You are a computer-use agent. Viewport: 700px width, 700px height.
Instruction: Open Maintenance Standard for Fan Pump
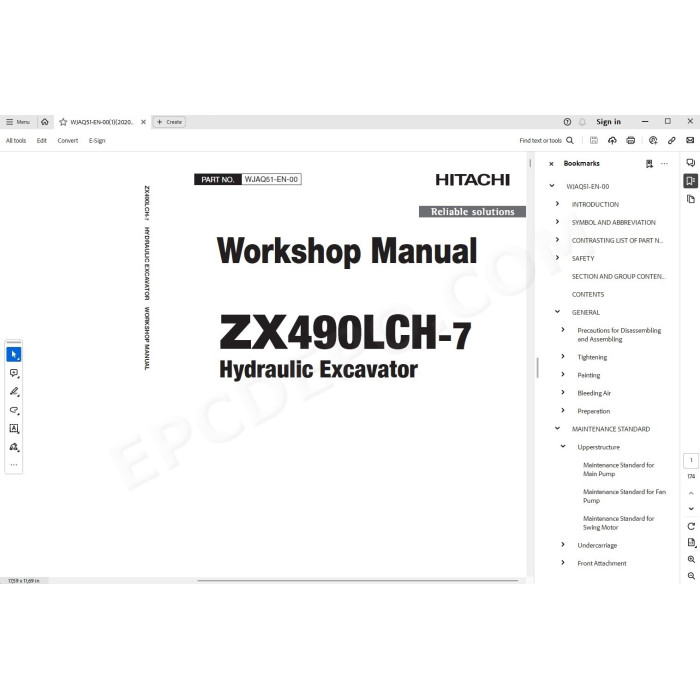coord(624,496)
